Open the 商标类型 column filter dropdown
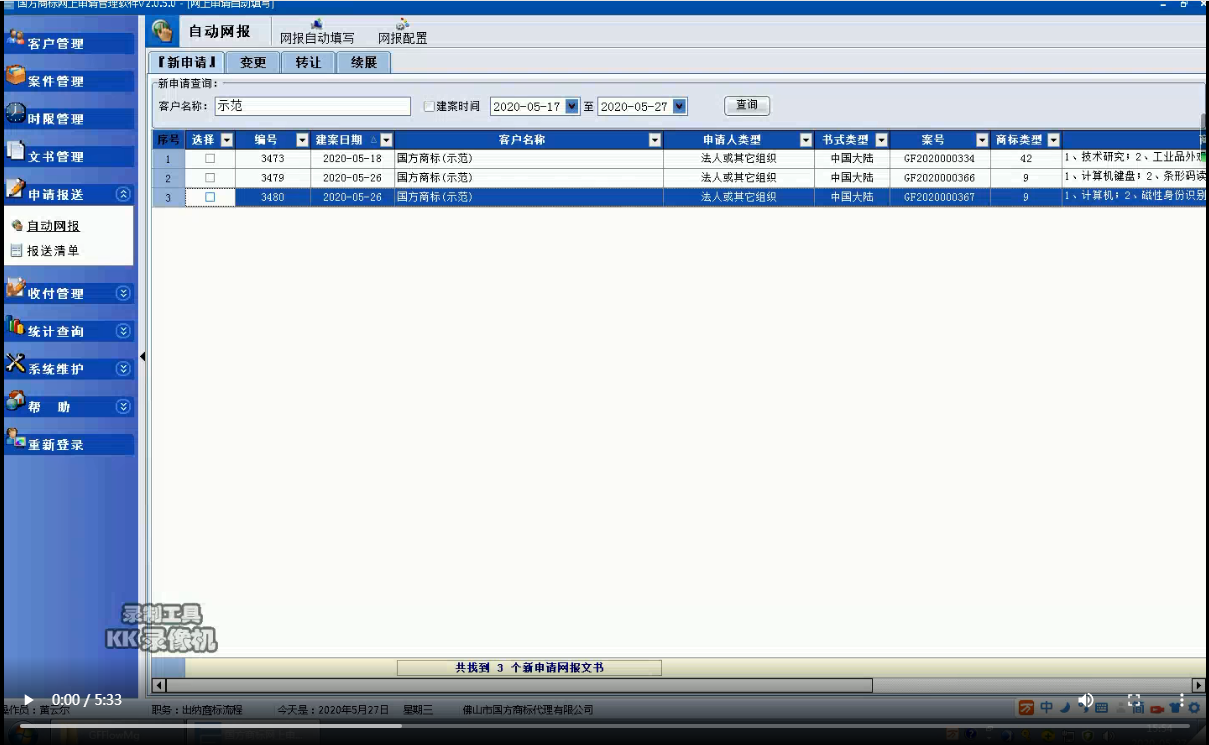 click(x=1053, y=140)
